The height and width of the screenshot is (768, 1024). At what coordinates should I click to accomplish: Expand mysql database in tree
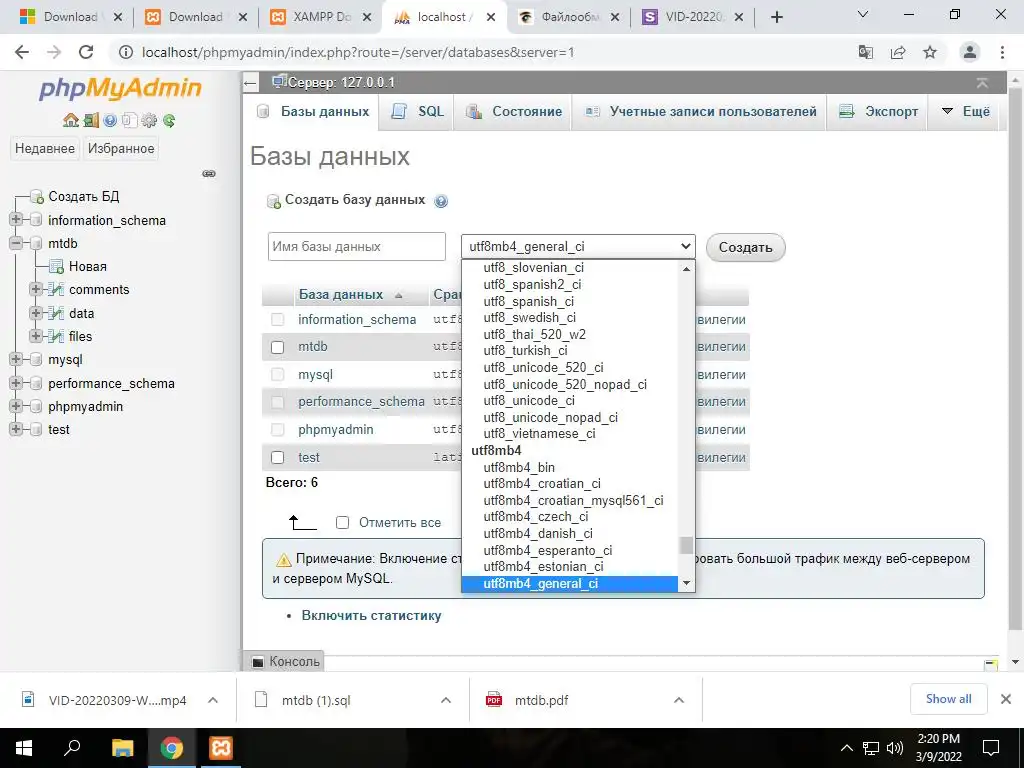click(16, 359)
